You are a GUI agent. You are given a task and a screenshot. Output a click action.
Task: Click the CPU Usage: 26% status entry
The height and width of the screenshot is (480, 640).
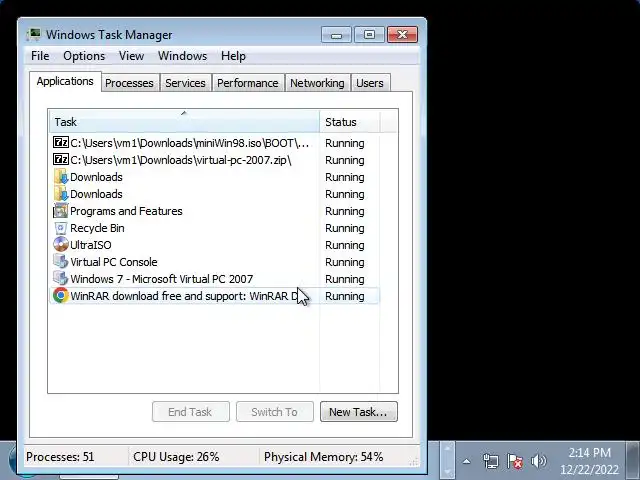point(176,457)
